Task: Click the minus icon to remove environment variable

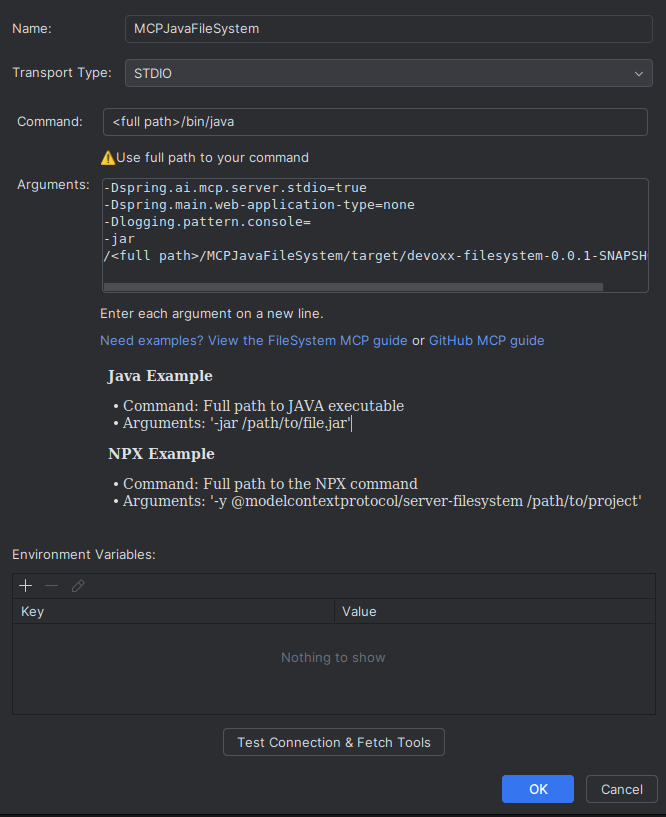Action: coord(52,585)
